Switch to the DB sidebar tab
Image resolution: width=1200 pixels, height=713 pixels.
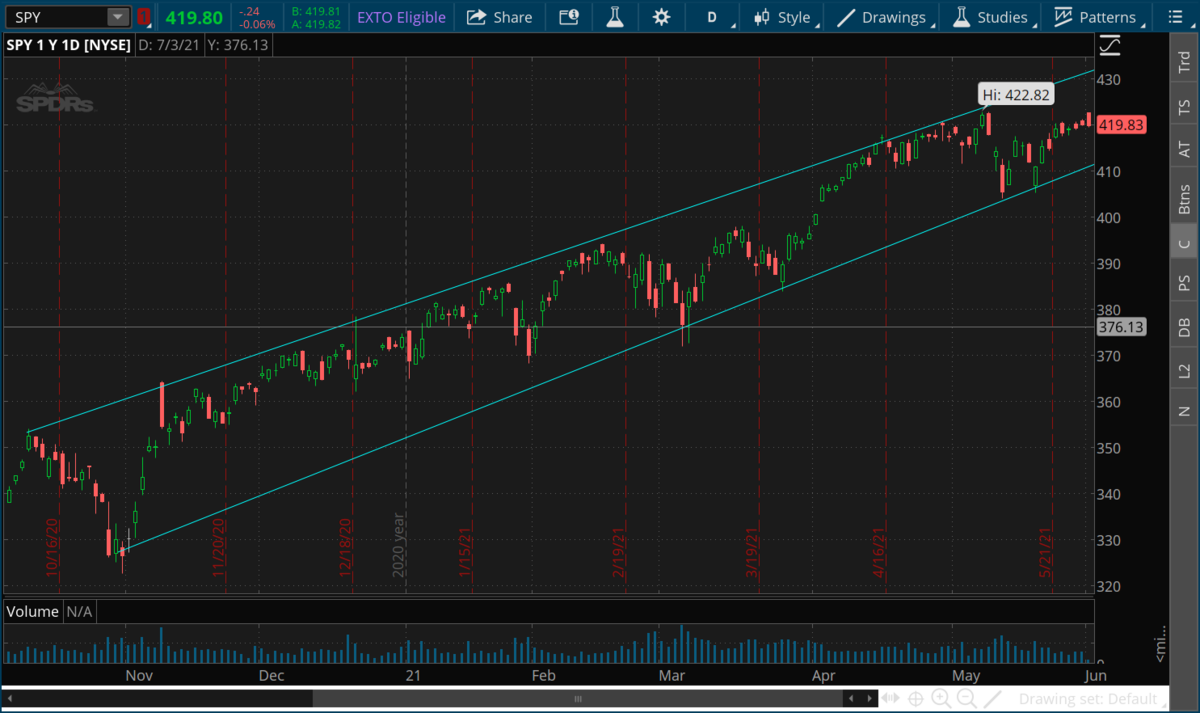pyautogui.click(x=1184, y=326)
